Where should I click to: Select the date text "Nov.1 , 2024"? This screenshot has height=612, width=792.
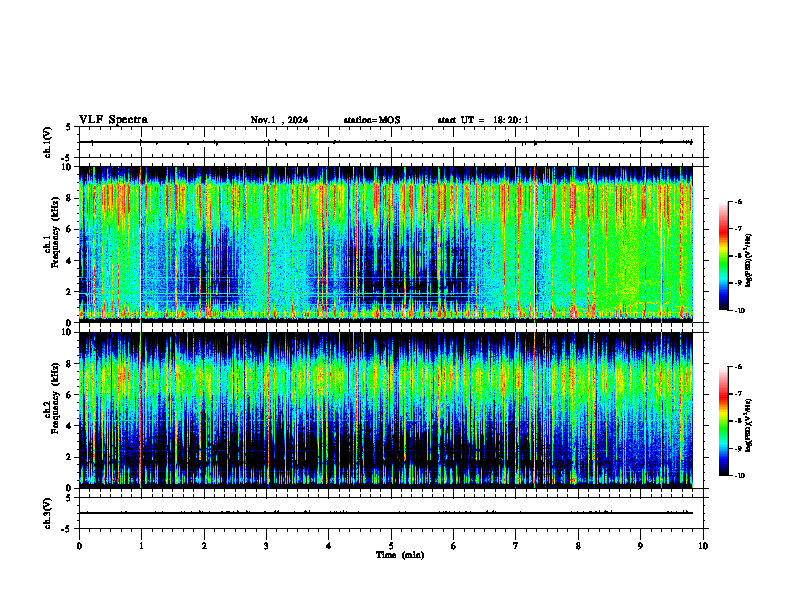279,120
